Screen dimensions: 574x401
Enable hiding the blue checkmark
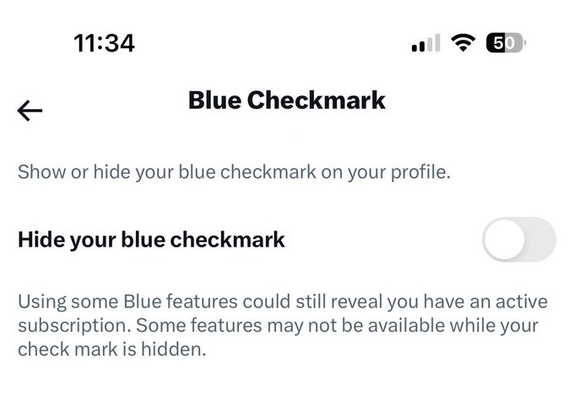[x=519, y=240]
